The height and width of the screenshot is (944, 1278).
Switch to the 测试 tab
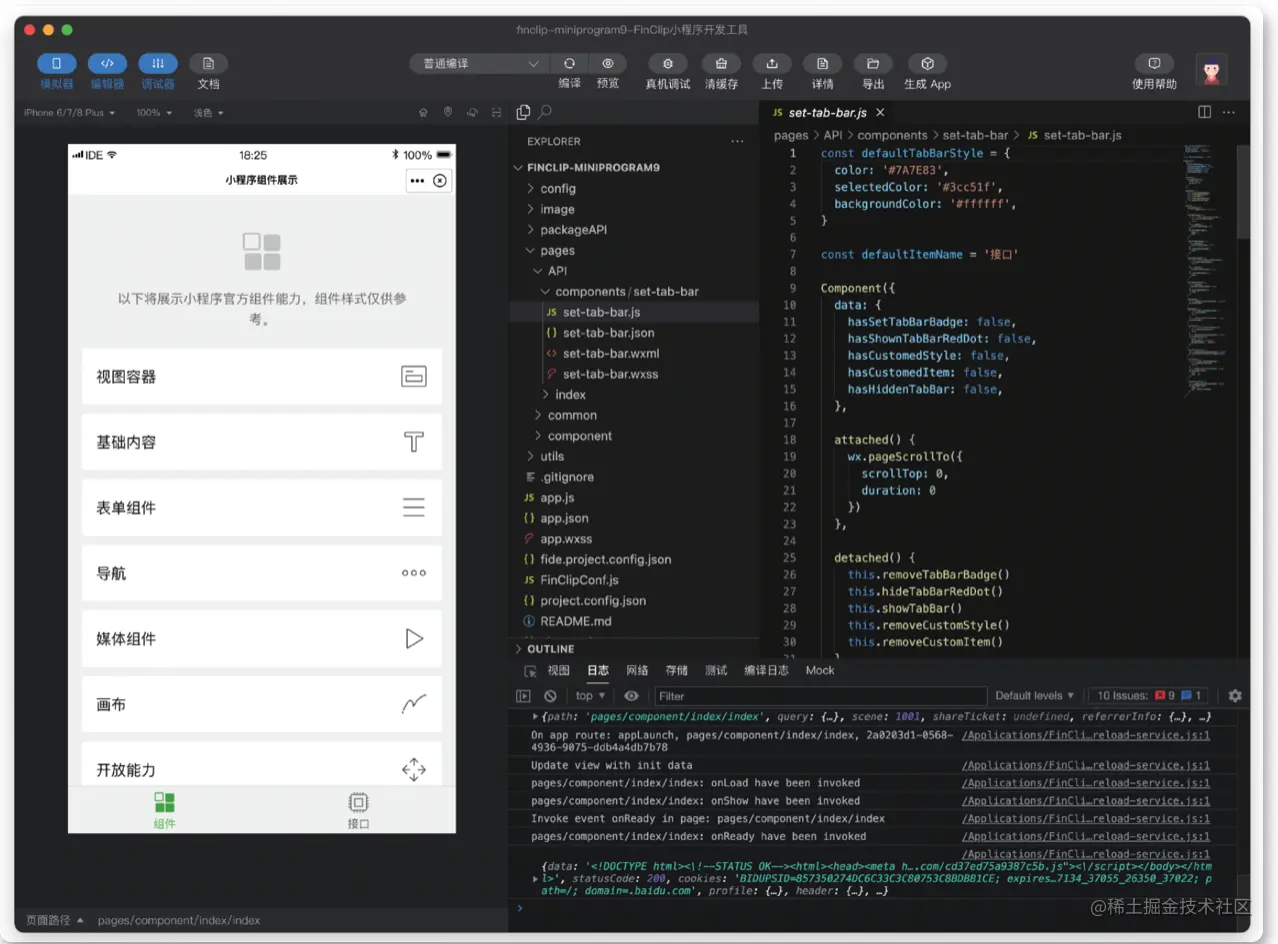pyautogui.click(x=716, y=670)
